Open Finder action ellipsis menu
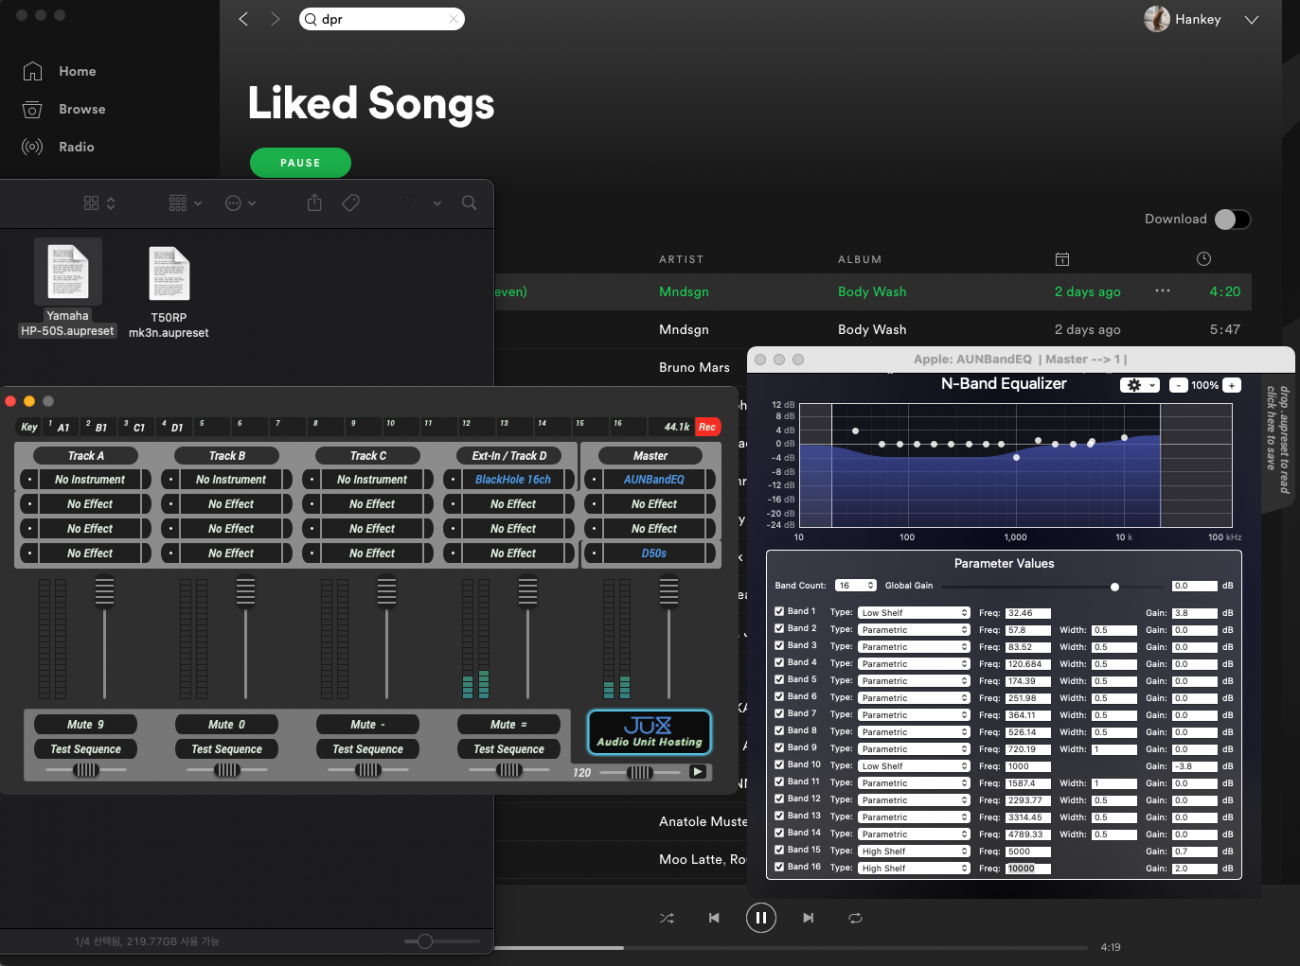This screenshot has width=1300, height=966. 240,203
